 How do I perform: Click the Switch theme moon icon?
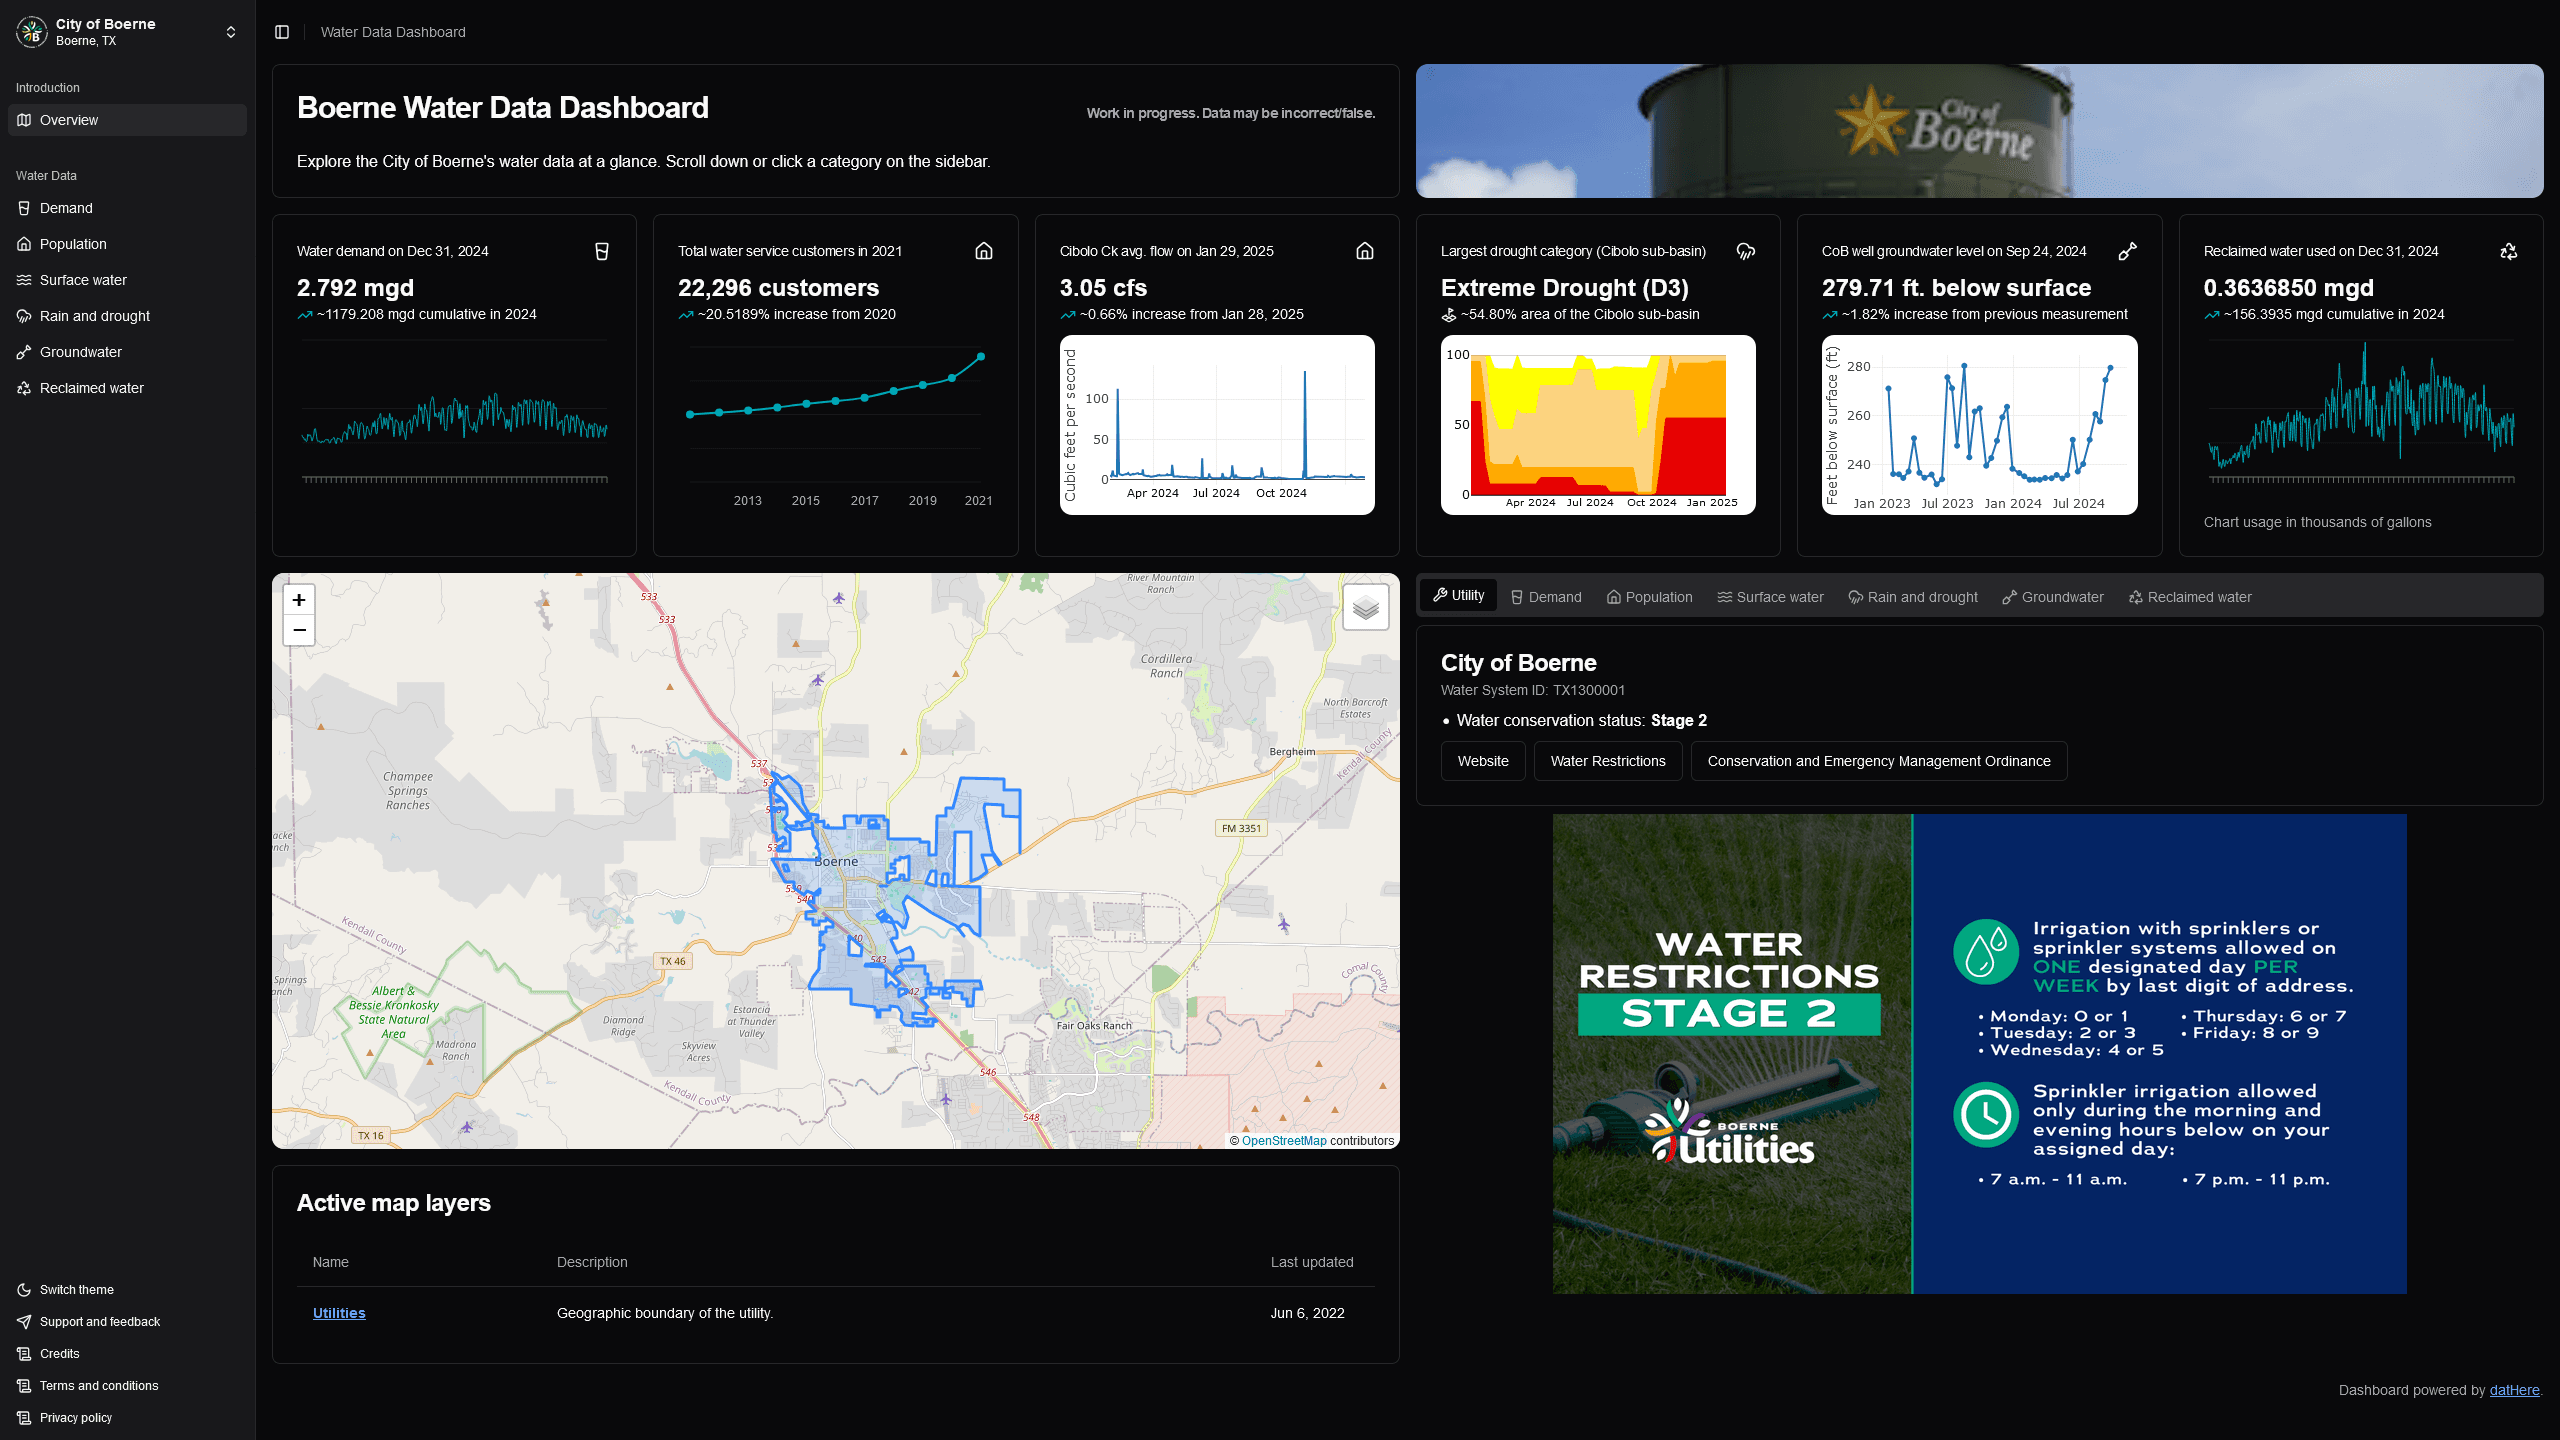(x=24, y=1290)
